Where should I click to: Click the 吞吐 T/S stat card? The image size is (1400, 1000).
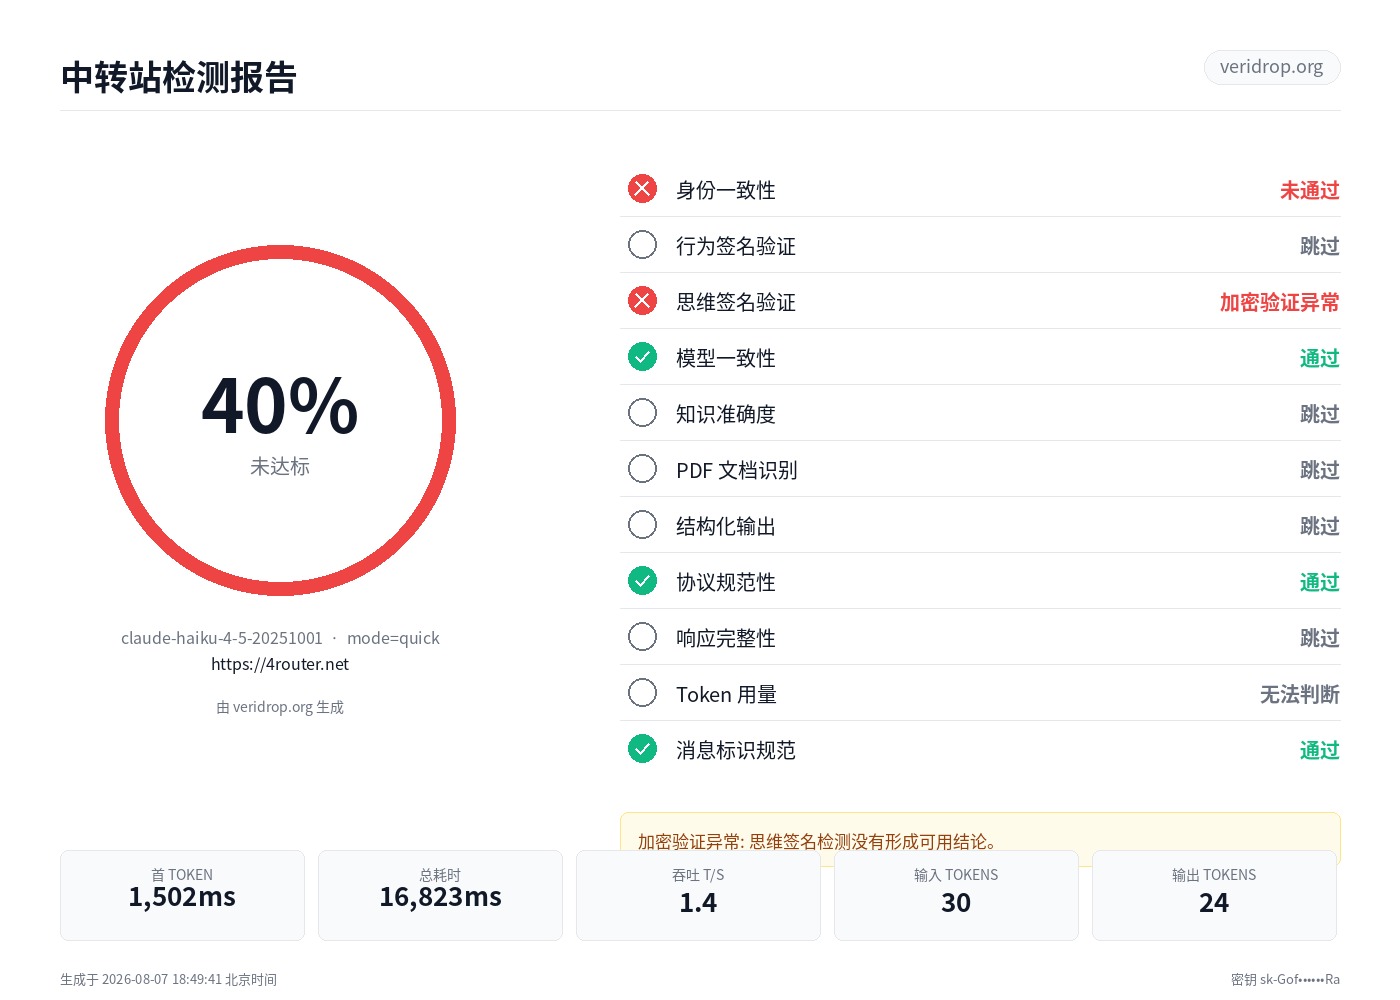tap(698, 895)
